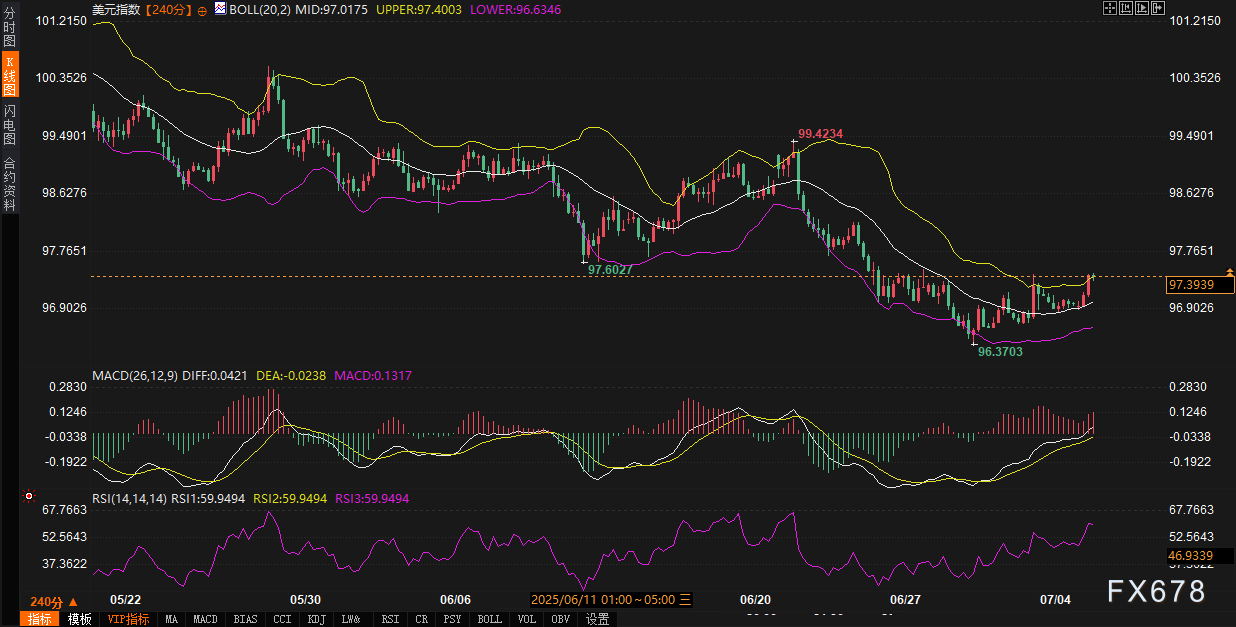Open the 设置 settings button
The image size is (1236, 627).
point(597,619)
